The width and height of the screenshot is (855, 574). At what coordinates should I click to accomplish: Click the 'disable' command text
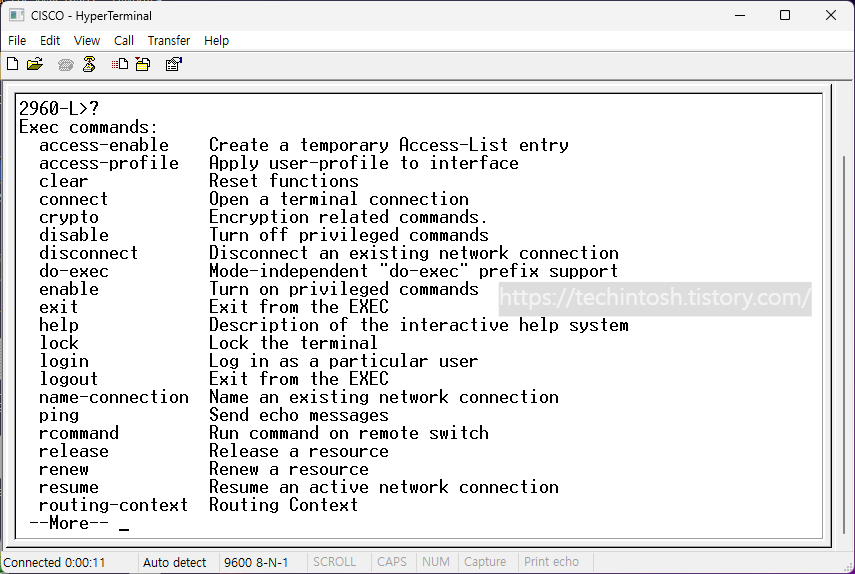[74, 235]
